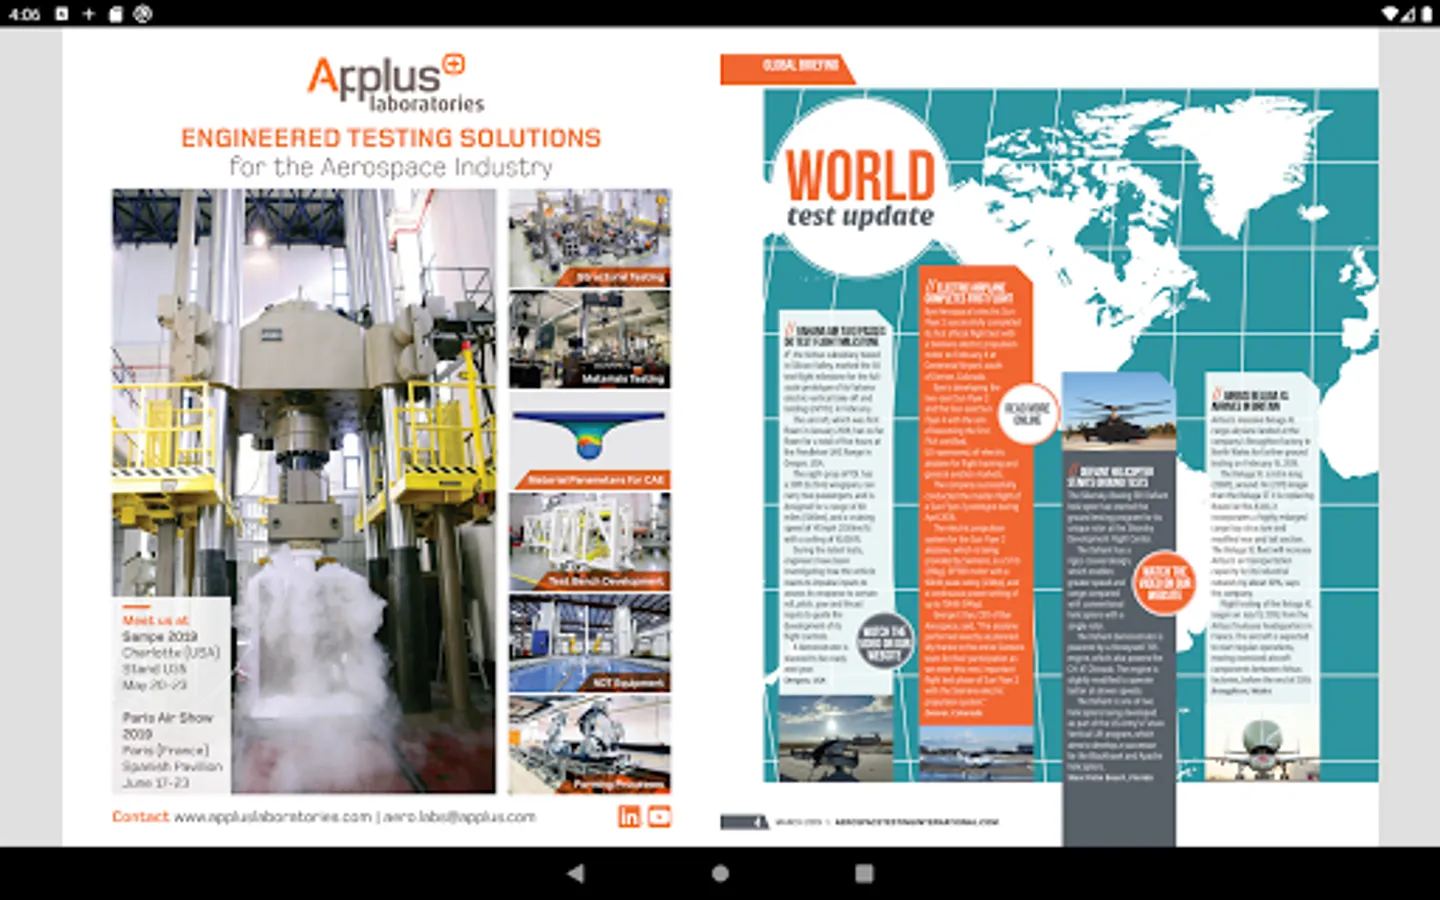The width and height of the screenshot is (1440, 900).
Task: Tap the large hydraulic press photo
Action: (x=303, y=491)
